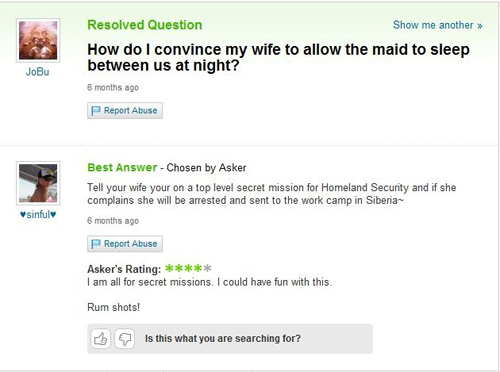500x372 pixels.
Task: Select the gray fifth star in Asker's Rating
Action: pos(207,268)
